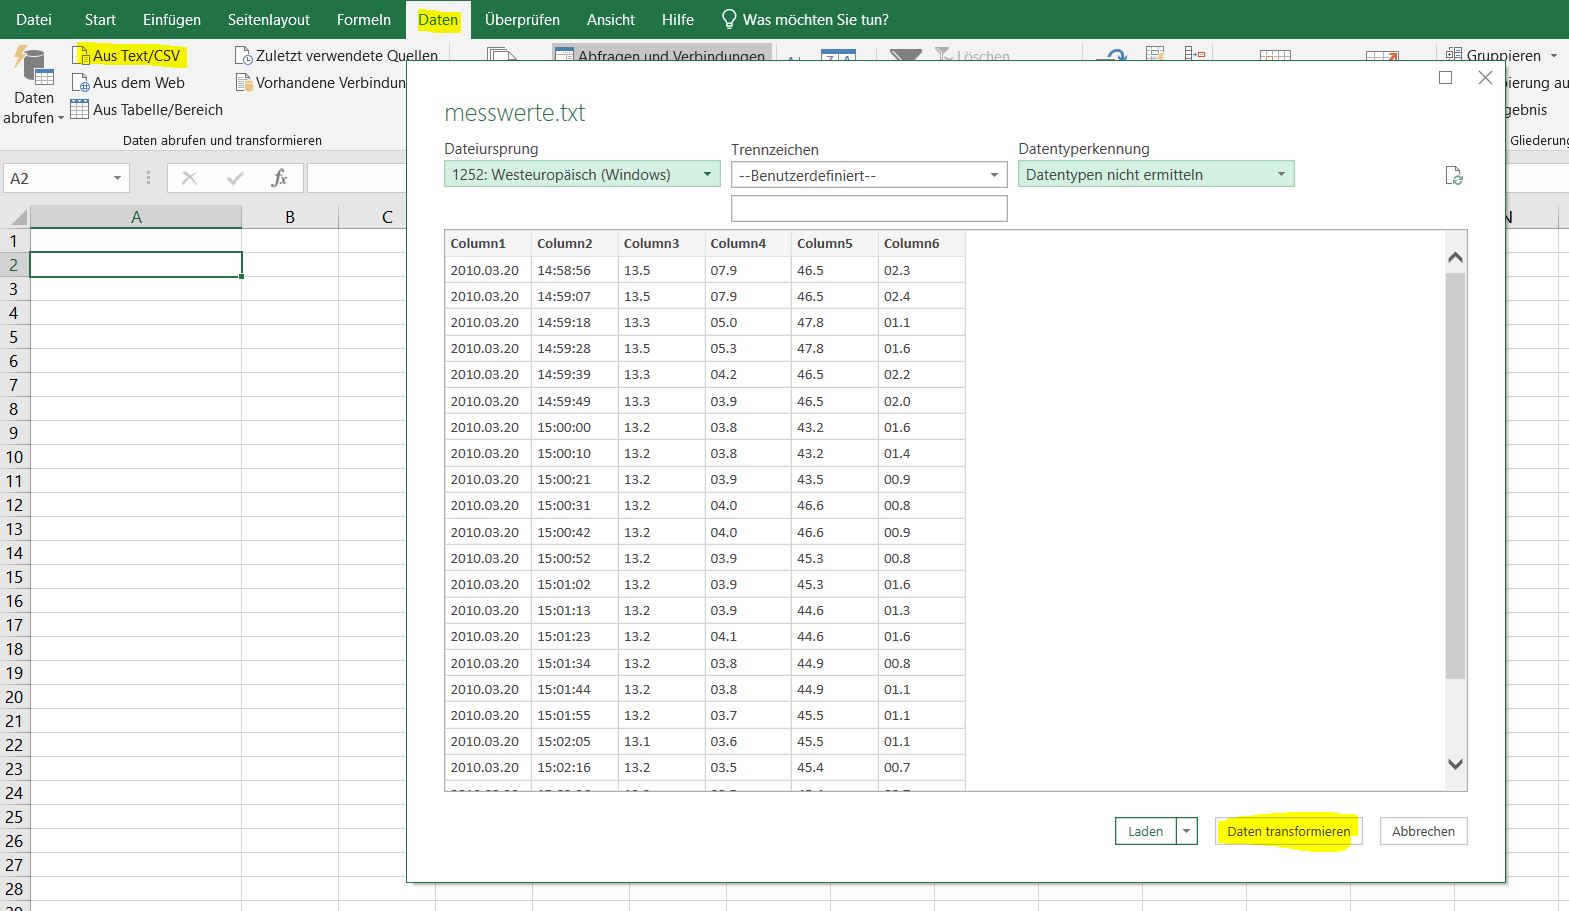1569x911 pixels.
Task: Click the Aus Text/CSV import icon
Action: tap(81, 56)
